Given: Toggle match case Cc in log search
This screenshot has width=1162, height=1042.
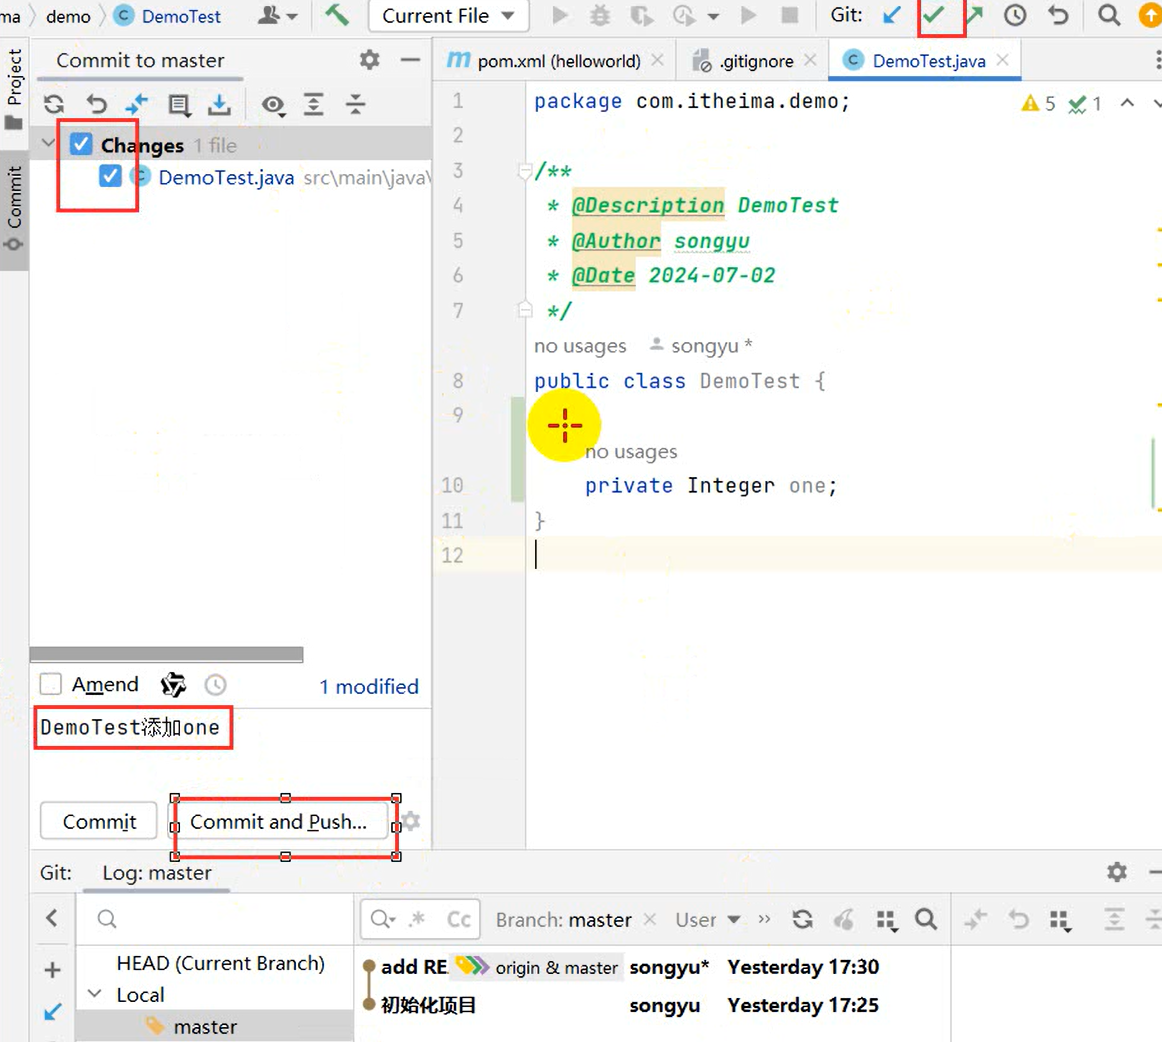Looking at the screenshot, I should point(459,920).
